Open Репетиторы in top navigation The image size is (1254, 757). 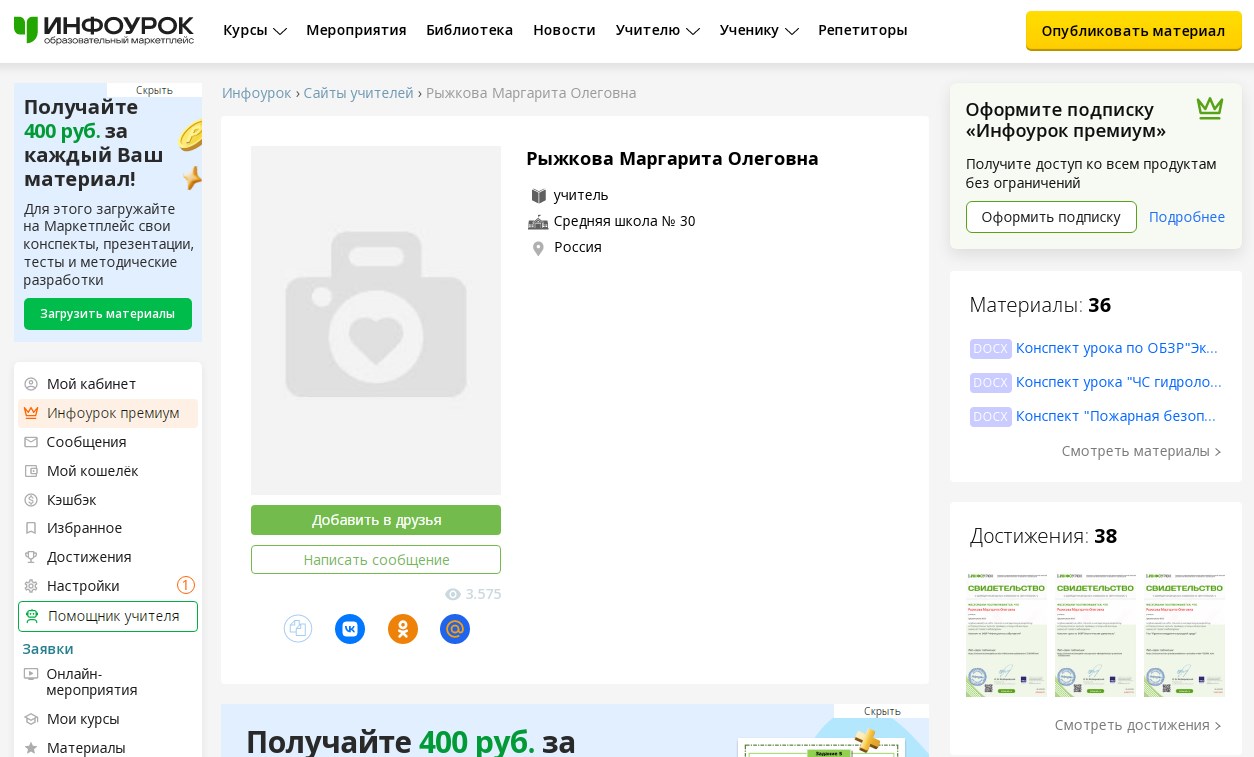pos(862,30)
